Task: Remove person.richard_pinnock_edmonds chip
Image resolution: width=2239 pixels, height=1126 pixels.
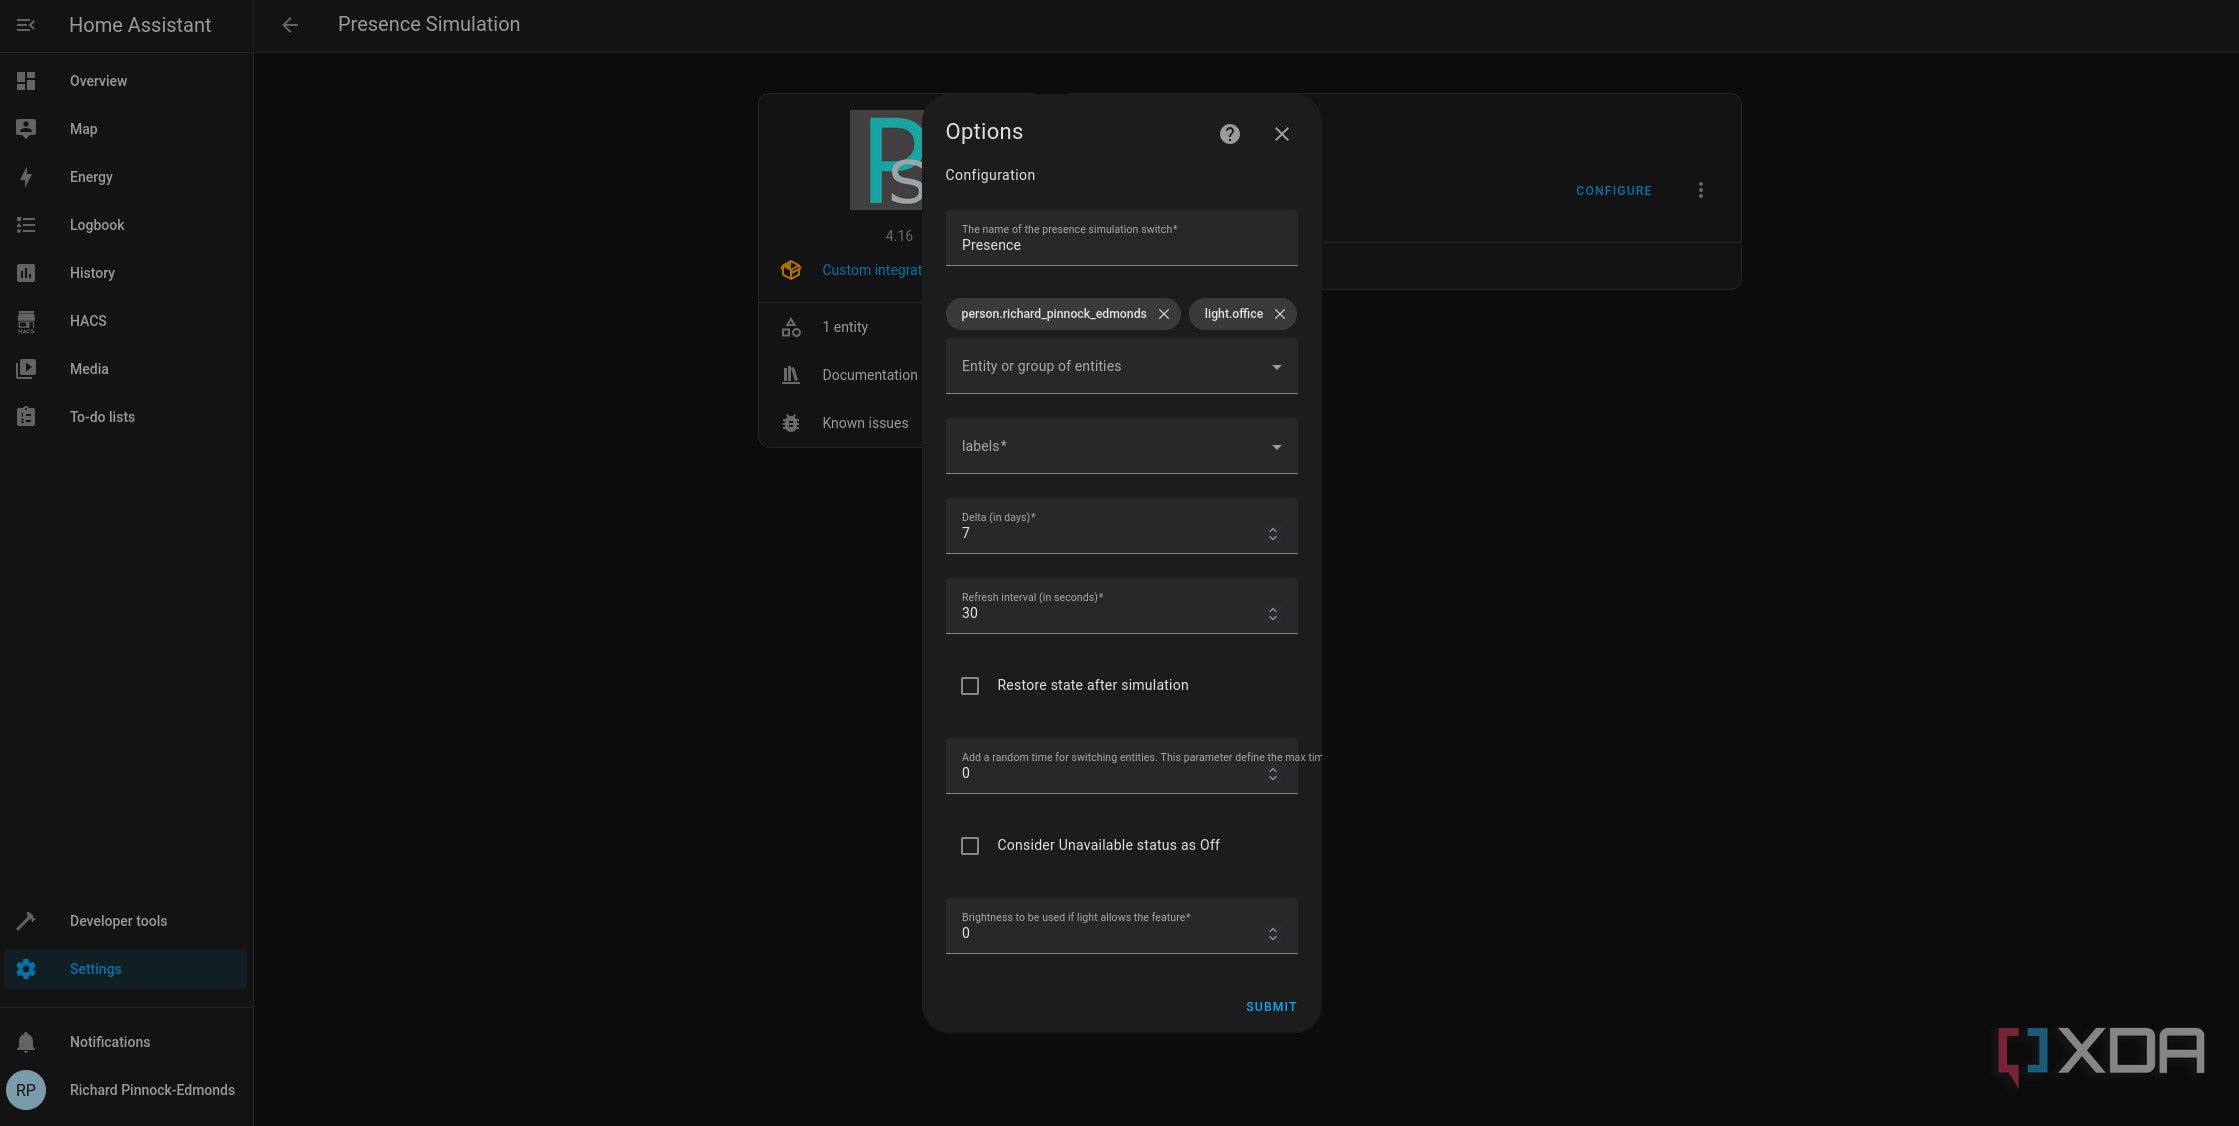Action: click(x=1163, y=314)
